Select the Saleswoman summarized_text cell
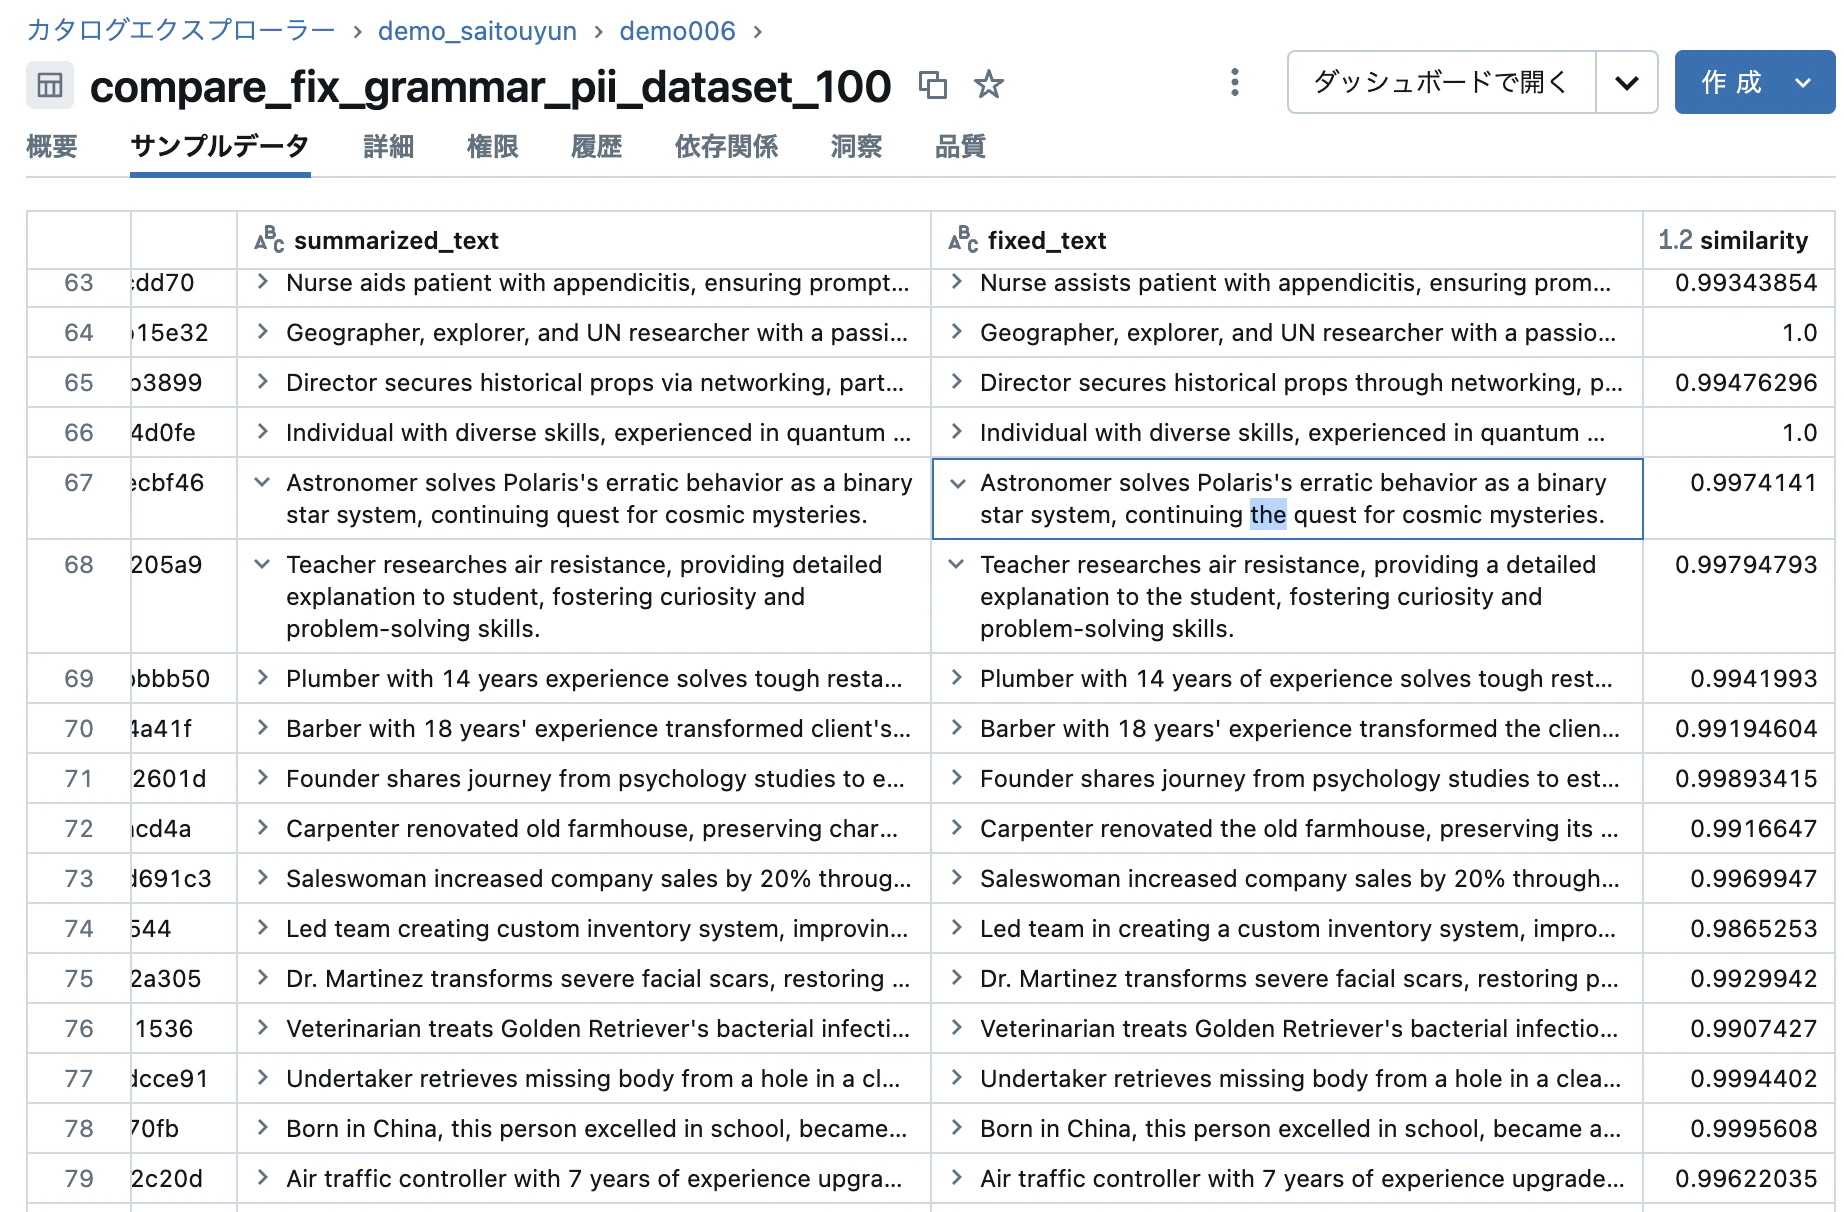Image resolution: width=1844 pixels, height=1212 pixels. click(x=584, y=879)
